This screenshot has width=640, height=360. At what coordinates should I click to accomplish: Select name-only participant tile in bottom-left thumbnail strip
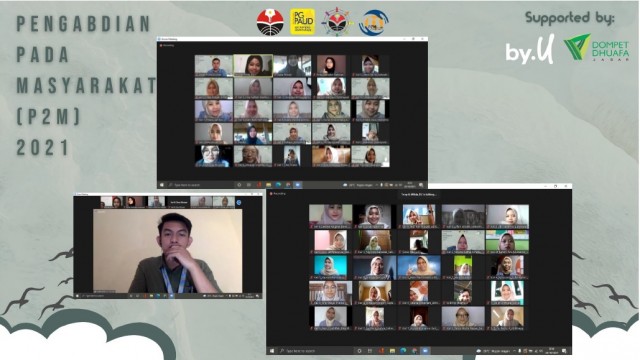point(178,202)
